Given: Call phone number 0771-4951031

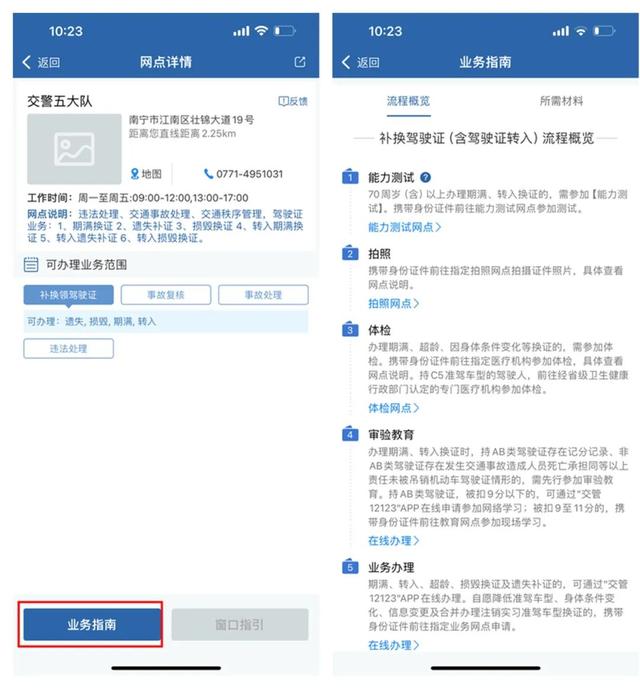Looking at the screenshot, I should click(243, 174).
